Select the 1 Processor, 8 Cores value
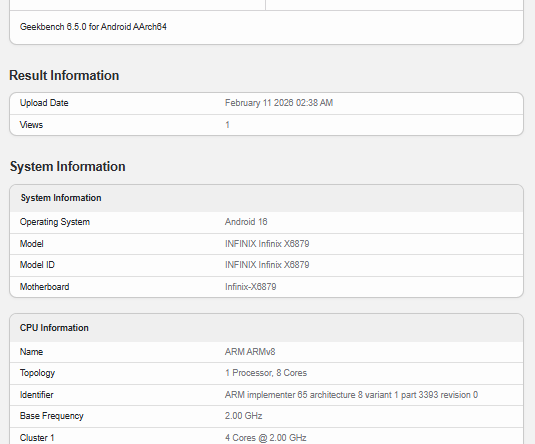The width and height of the screenshot is (535, 444). coord(266,373)
